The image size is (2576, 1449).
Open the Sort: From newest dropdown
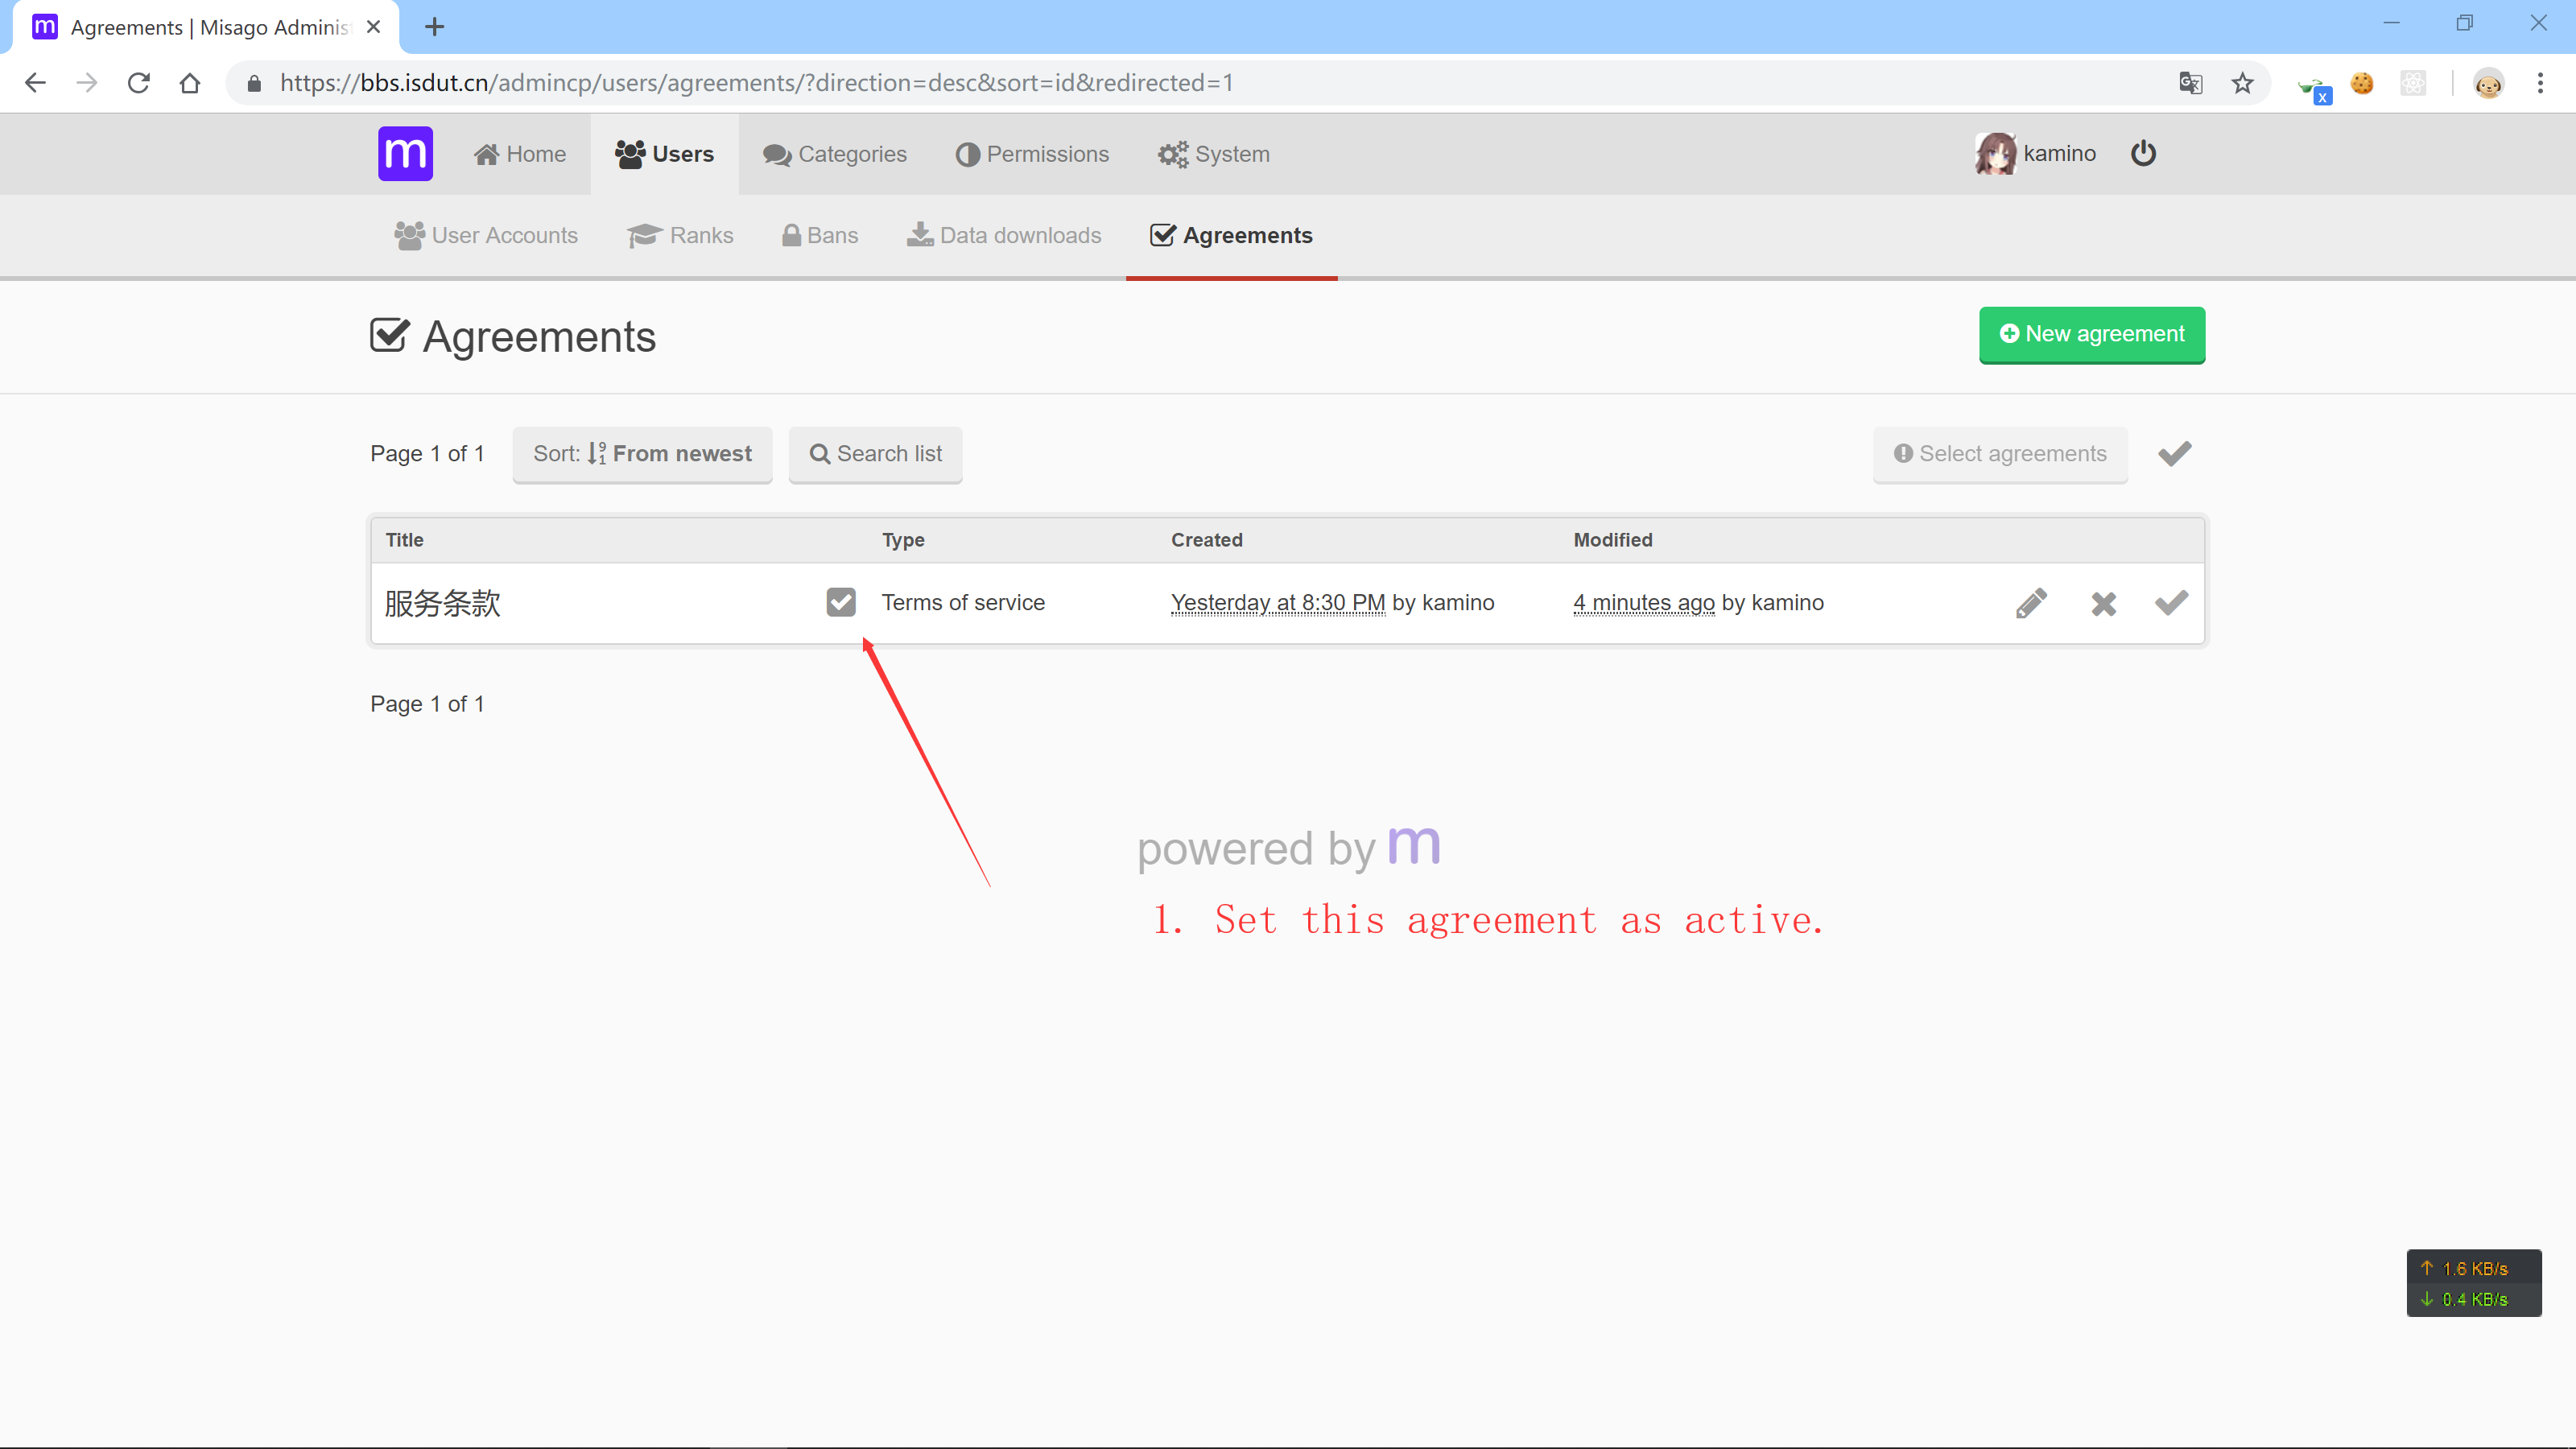pyautogui.click(x=642, y=454)
